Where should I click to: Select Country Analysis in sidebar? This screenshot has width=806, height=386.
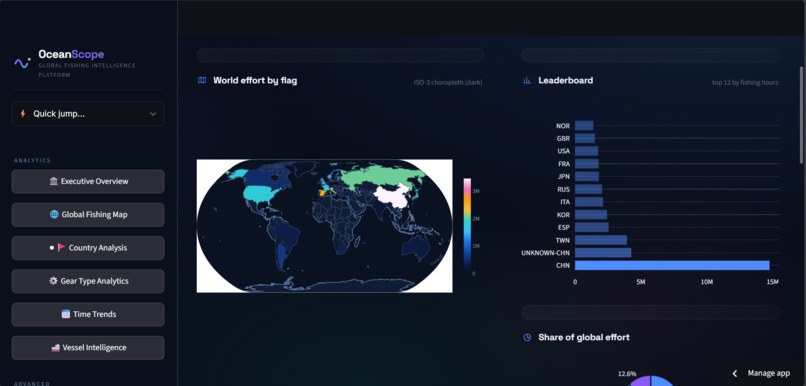pyautogui.click(x=88, y=248)
